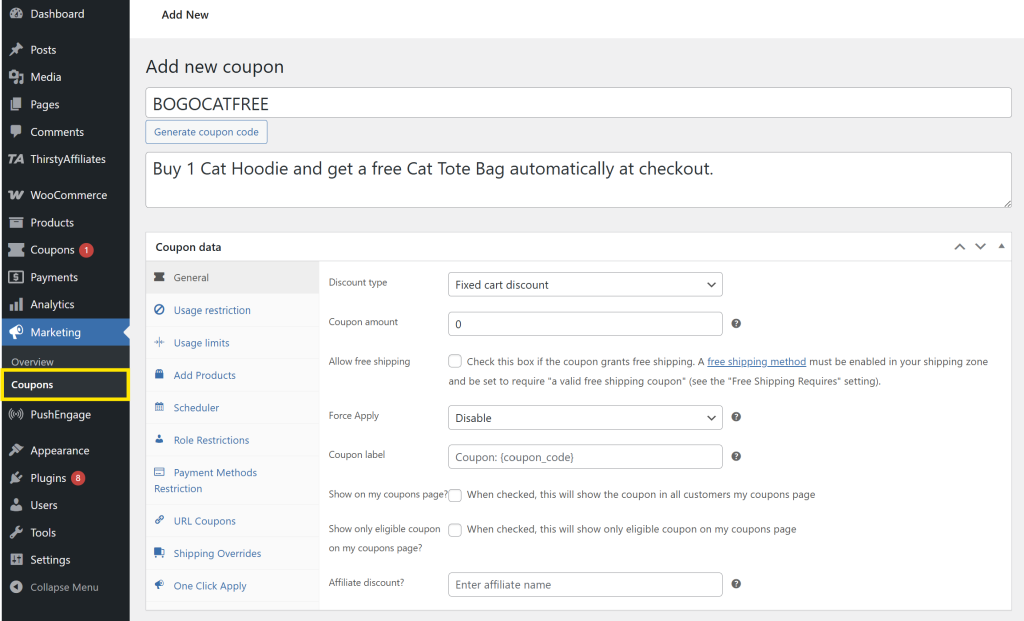Open the Discount type dropdown
Screen dimensions: 1024x621
pyautogui.click(x=585, y=284)
